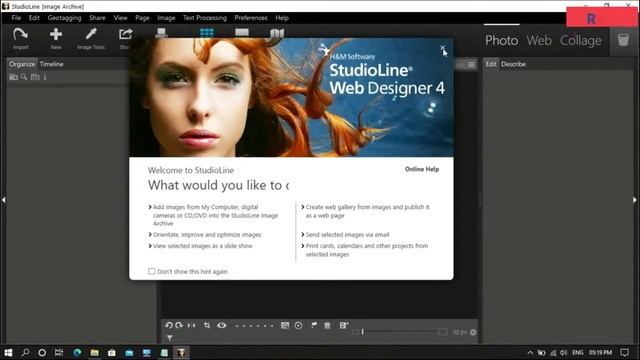Click the Windows Start button
Image resolution: width=640 pixels, height=360 pixels.
click(8, 353)
